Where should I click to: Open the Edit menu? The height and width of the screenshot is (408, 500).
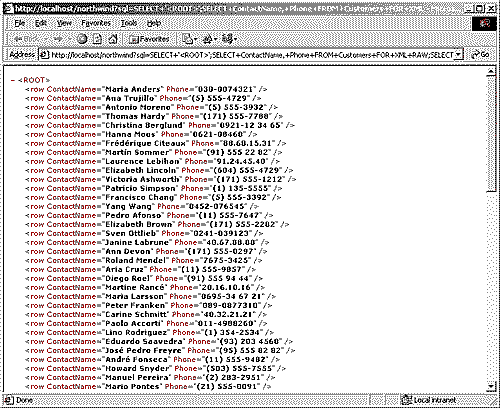point(41,23)
